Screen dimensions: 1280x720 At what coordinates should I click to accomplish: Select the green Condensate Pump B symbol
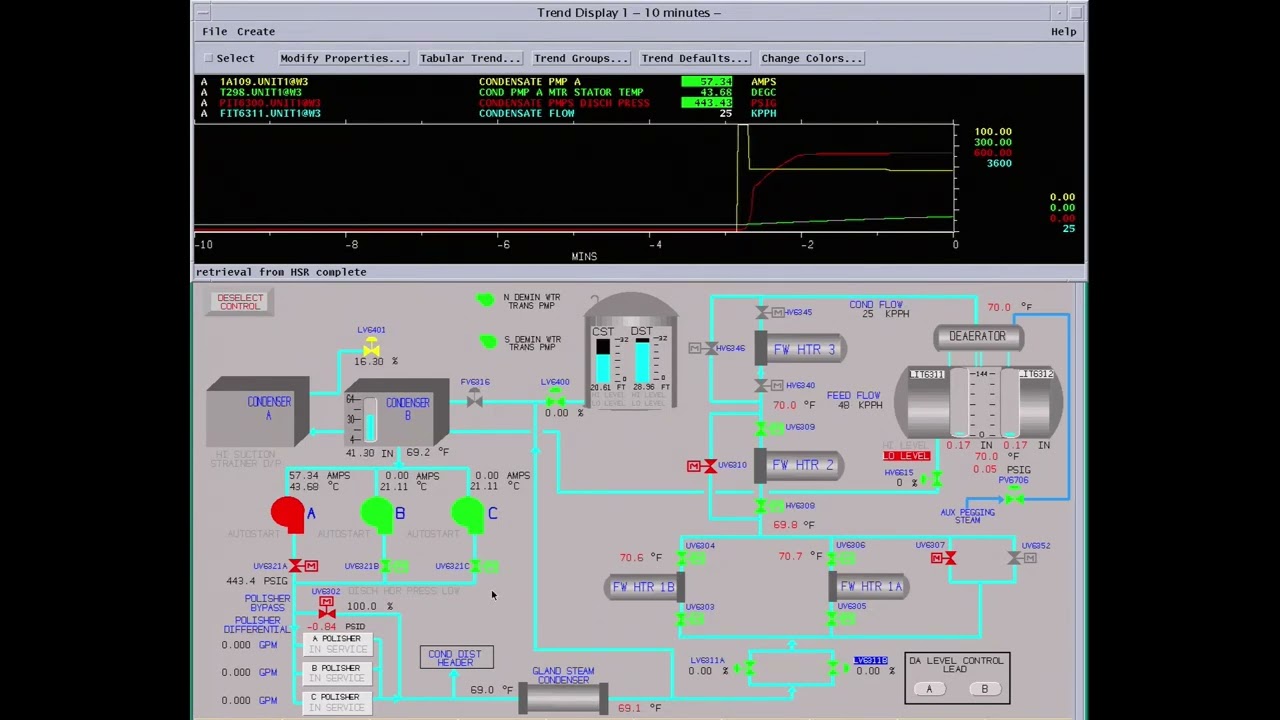377,514
